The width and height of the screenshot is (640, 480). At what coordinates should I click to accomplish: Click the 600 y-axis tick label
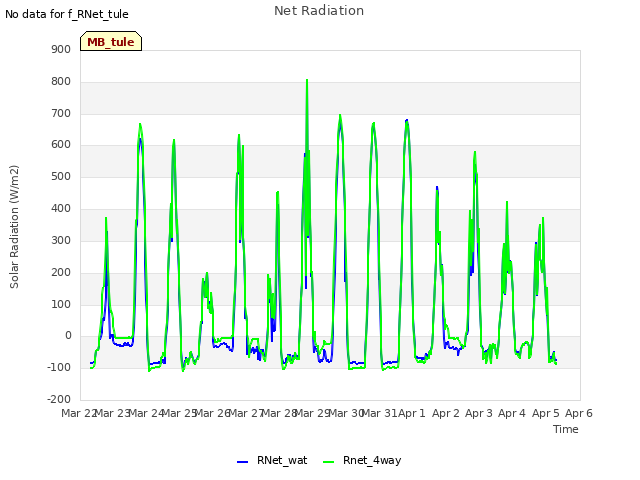(61, 145)
